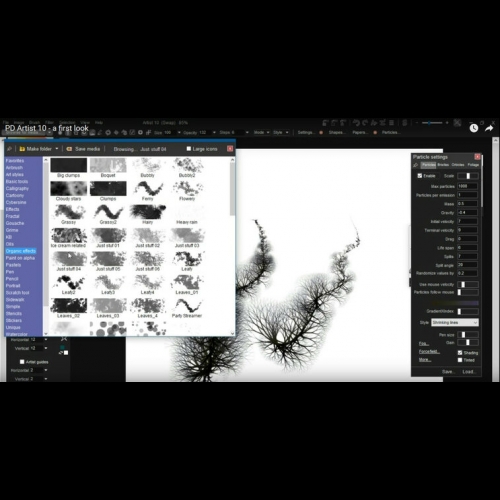This screenshot has height=500, width=500.
Task: Select the Ice cream related brush preset
Action: click(69, 238)
